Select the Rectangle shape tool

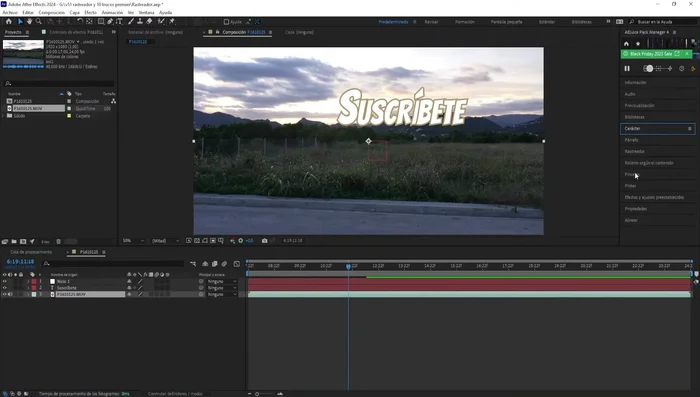101,21
